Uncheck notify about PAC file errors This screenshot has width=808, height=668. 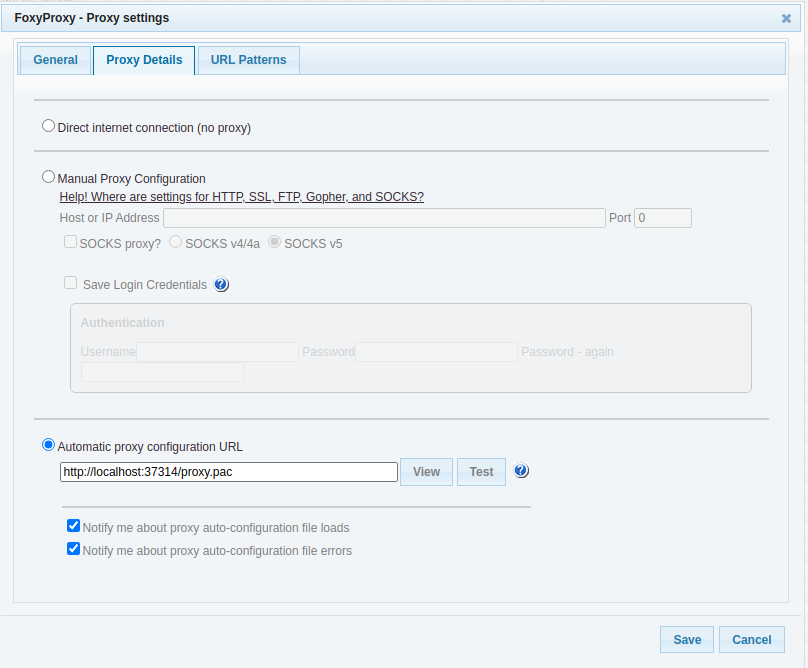point(74,548)
